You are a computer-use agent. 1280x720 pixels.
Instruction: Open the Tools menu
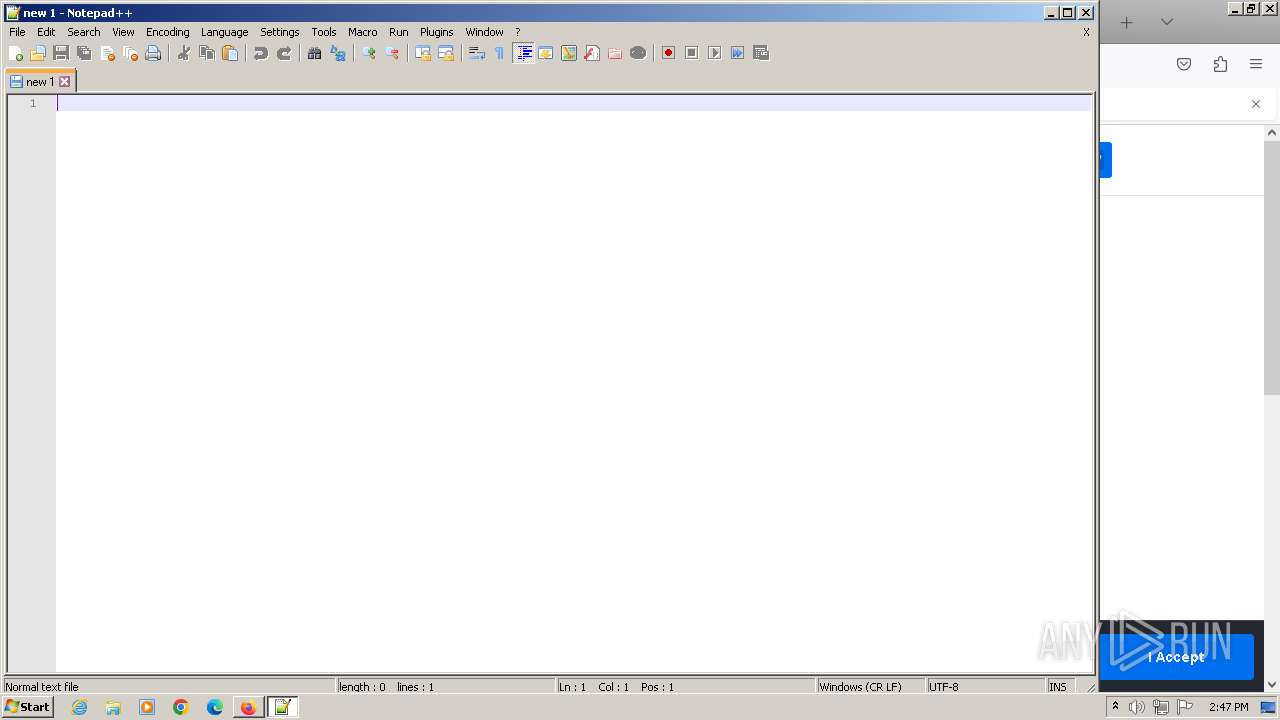point(324,32)
